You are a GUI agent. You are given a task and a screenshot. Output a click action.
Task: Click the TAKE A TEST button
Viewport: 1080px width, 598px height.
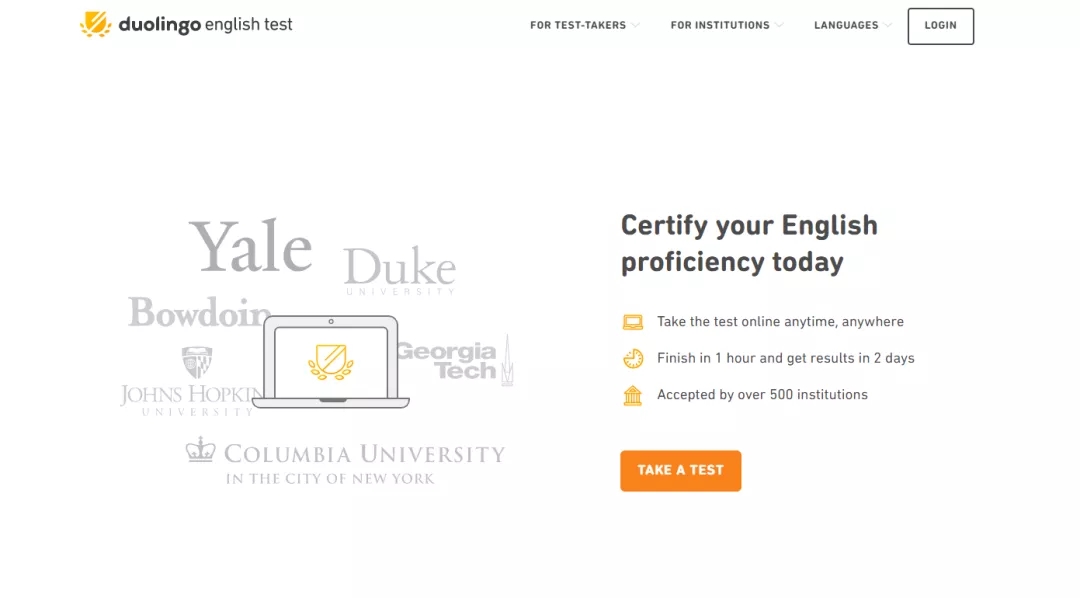[x=680, y=470]
